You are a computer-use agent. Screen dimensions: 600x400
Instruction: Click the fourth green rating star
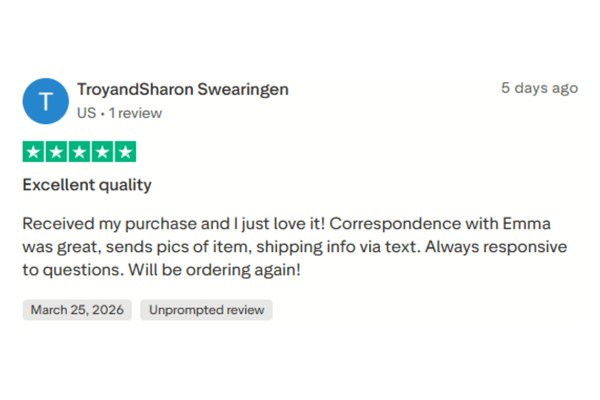[102, 152]
